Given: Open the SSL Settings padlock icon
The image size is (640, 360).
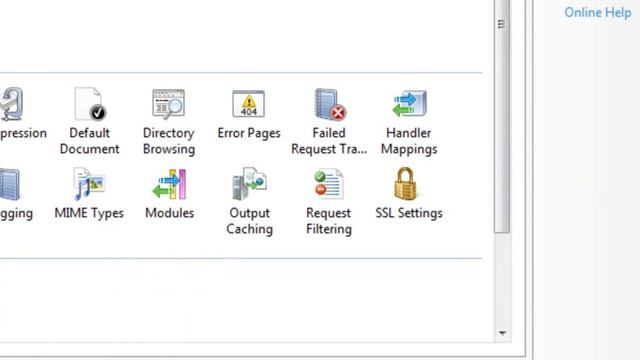Looking at the screenshot, I should pyautogui.click(x=405, y=184).
